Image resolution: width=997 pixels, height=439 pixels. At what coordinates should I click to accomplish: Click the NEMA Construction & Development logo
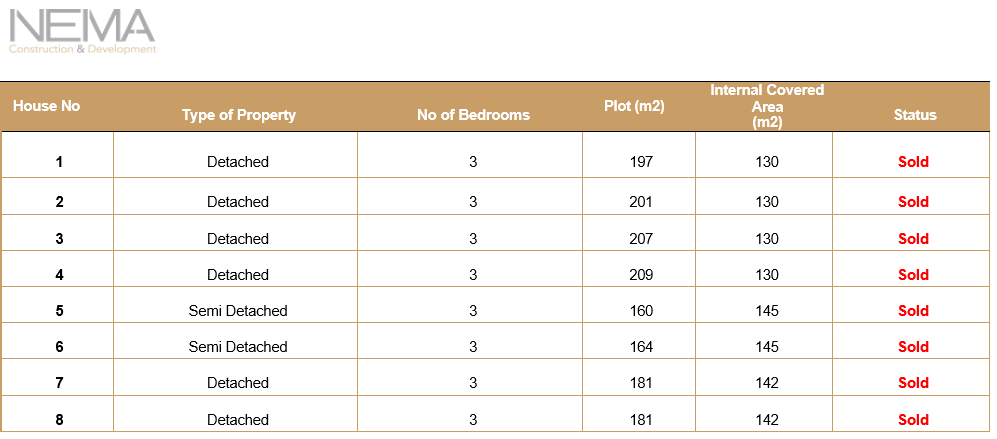82,32
